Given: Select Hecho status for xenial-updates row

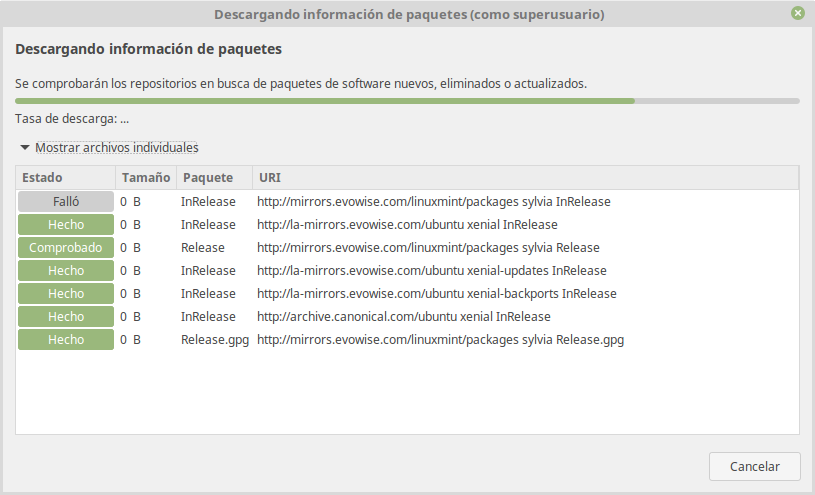Looking at the screenshot, I should (x=66, y=270).
